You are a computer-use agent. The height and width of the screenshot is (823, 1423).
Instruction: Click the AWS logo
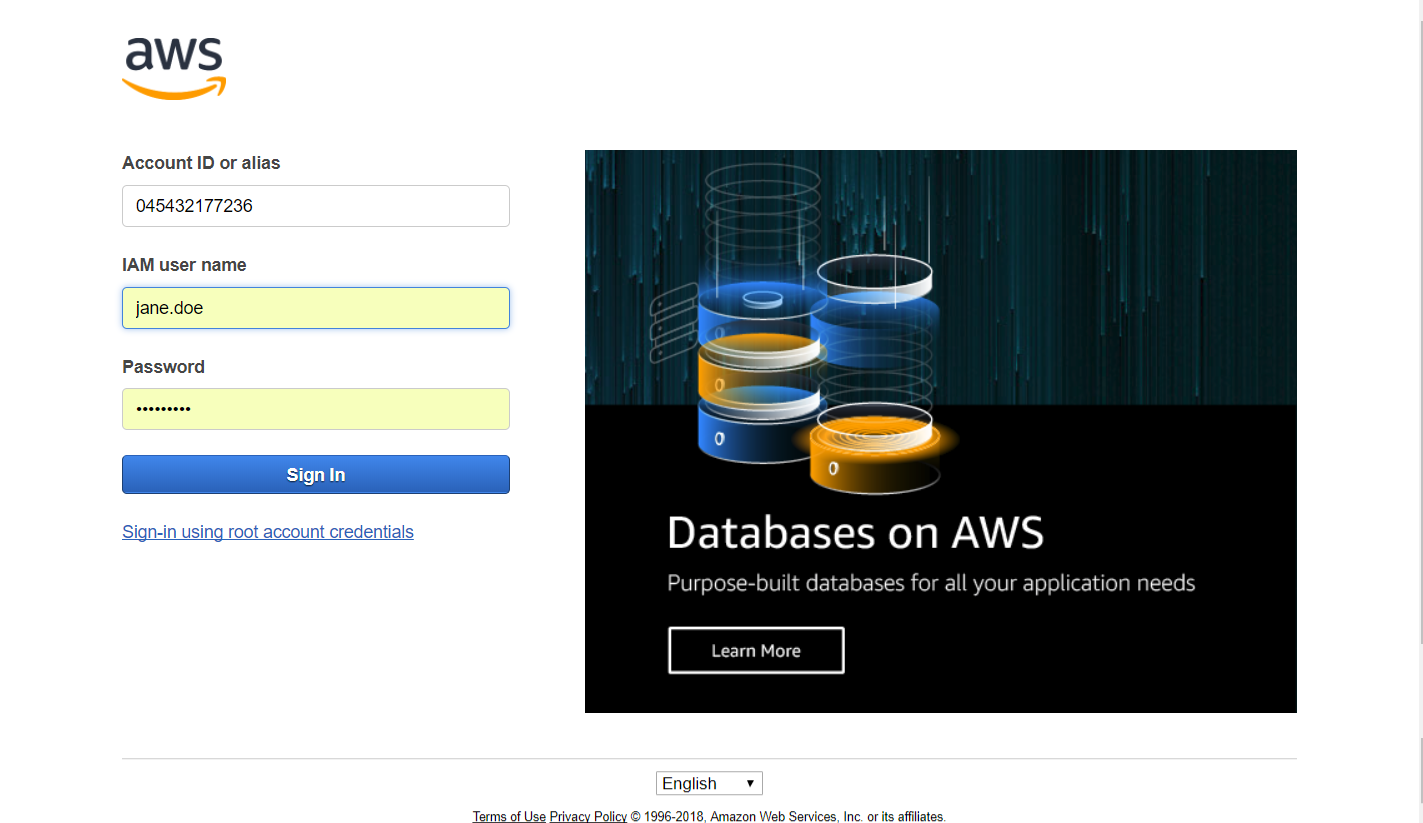(174, 68)
